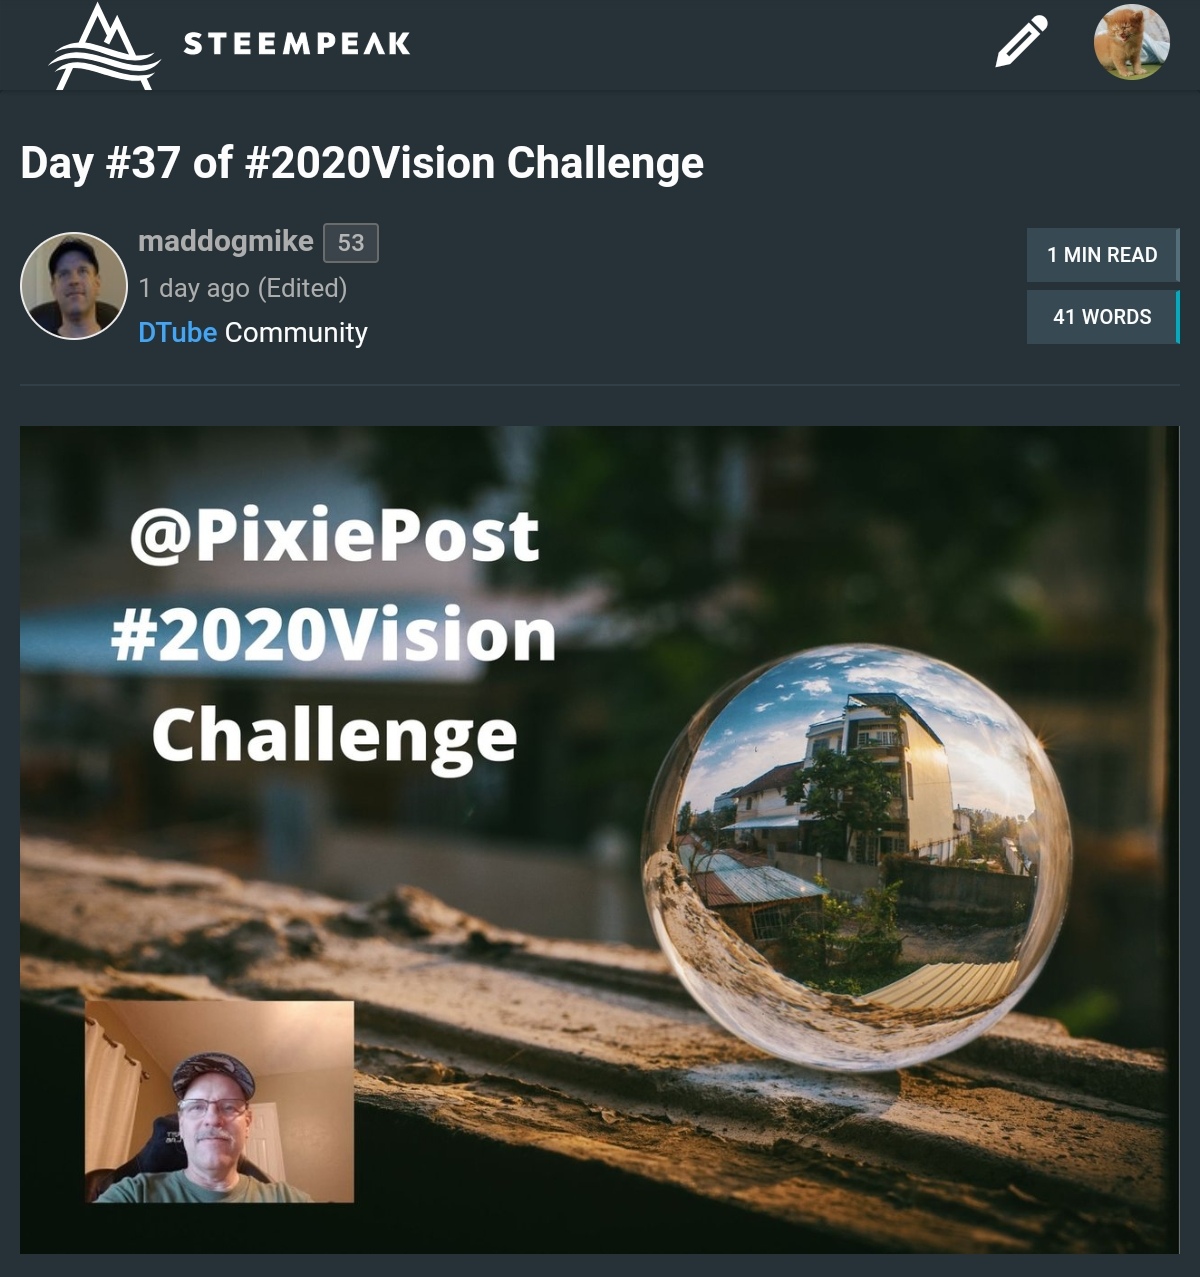Click the #2020Vision text on the image
This screenshot has height=1277, width=1200.
[333, 635]
